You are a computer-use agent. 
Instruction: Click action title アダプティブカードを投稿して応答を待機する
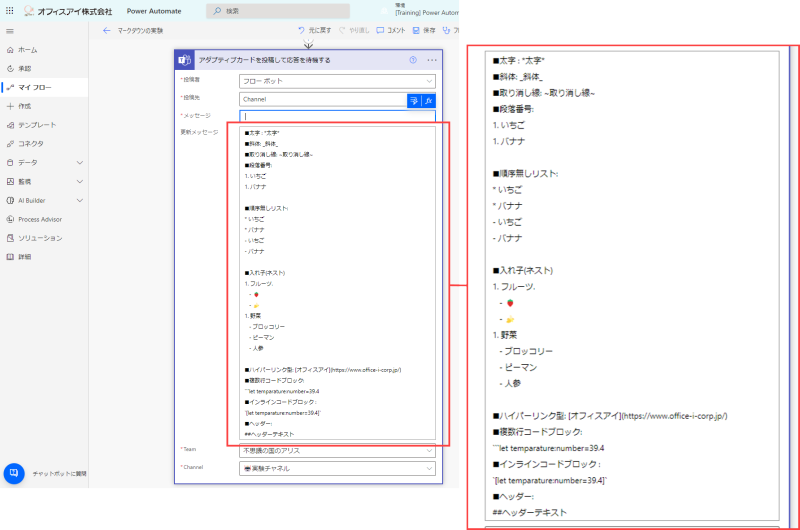pyautogui.click(x=264, y=60)
